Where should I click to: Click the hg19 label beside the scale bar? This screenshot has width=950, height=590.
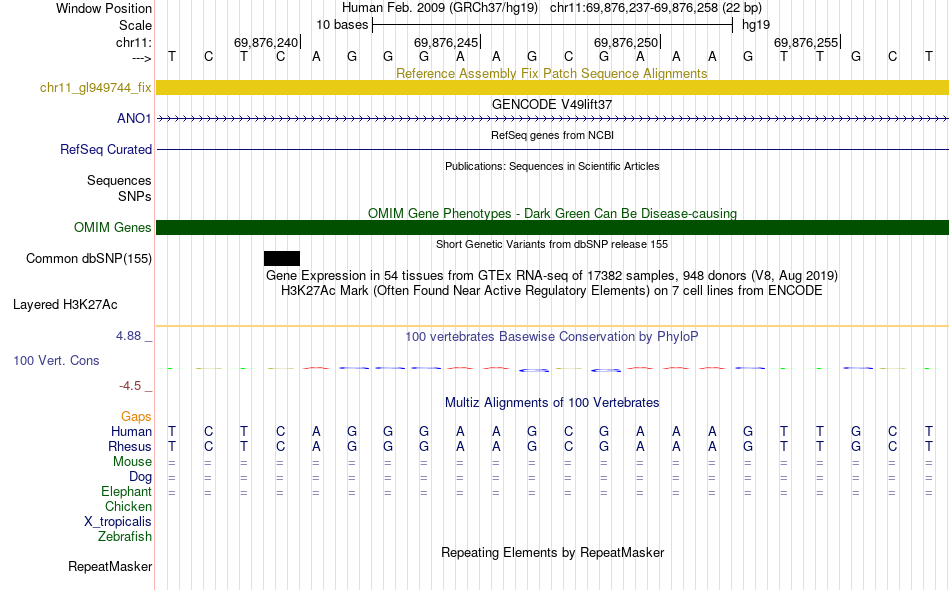tap(756, 25)
